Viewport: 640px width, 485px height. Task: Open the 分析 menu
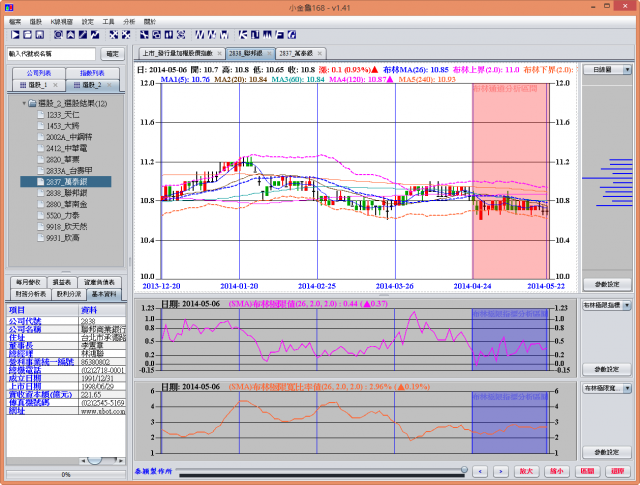[129, 20]
